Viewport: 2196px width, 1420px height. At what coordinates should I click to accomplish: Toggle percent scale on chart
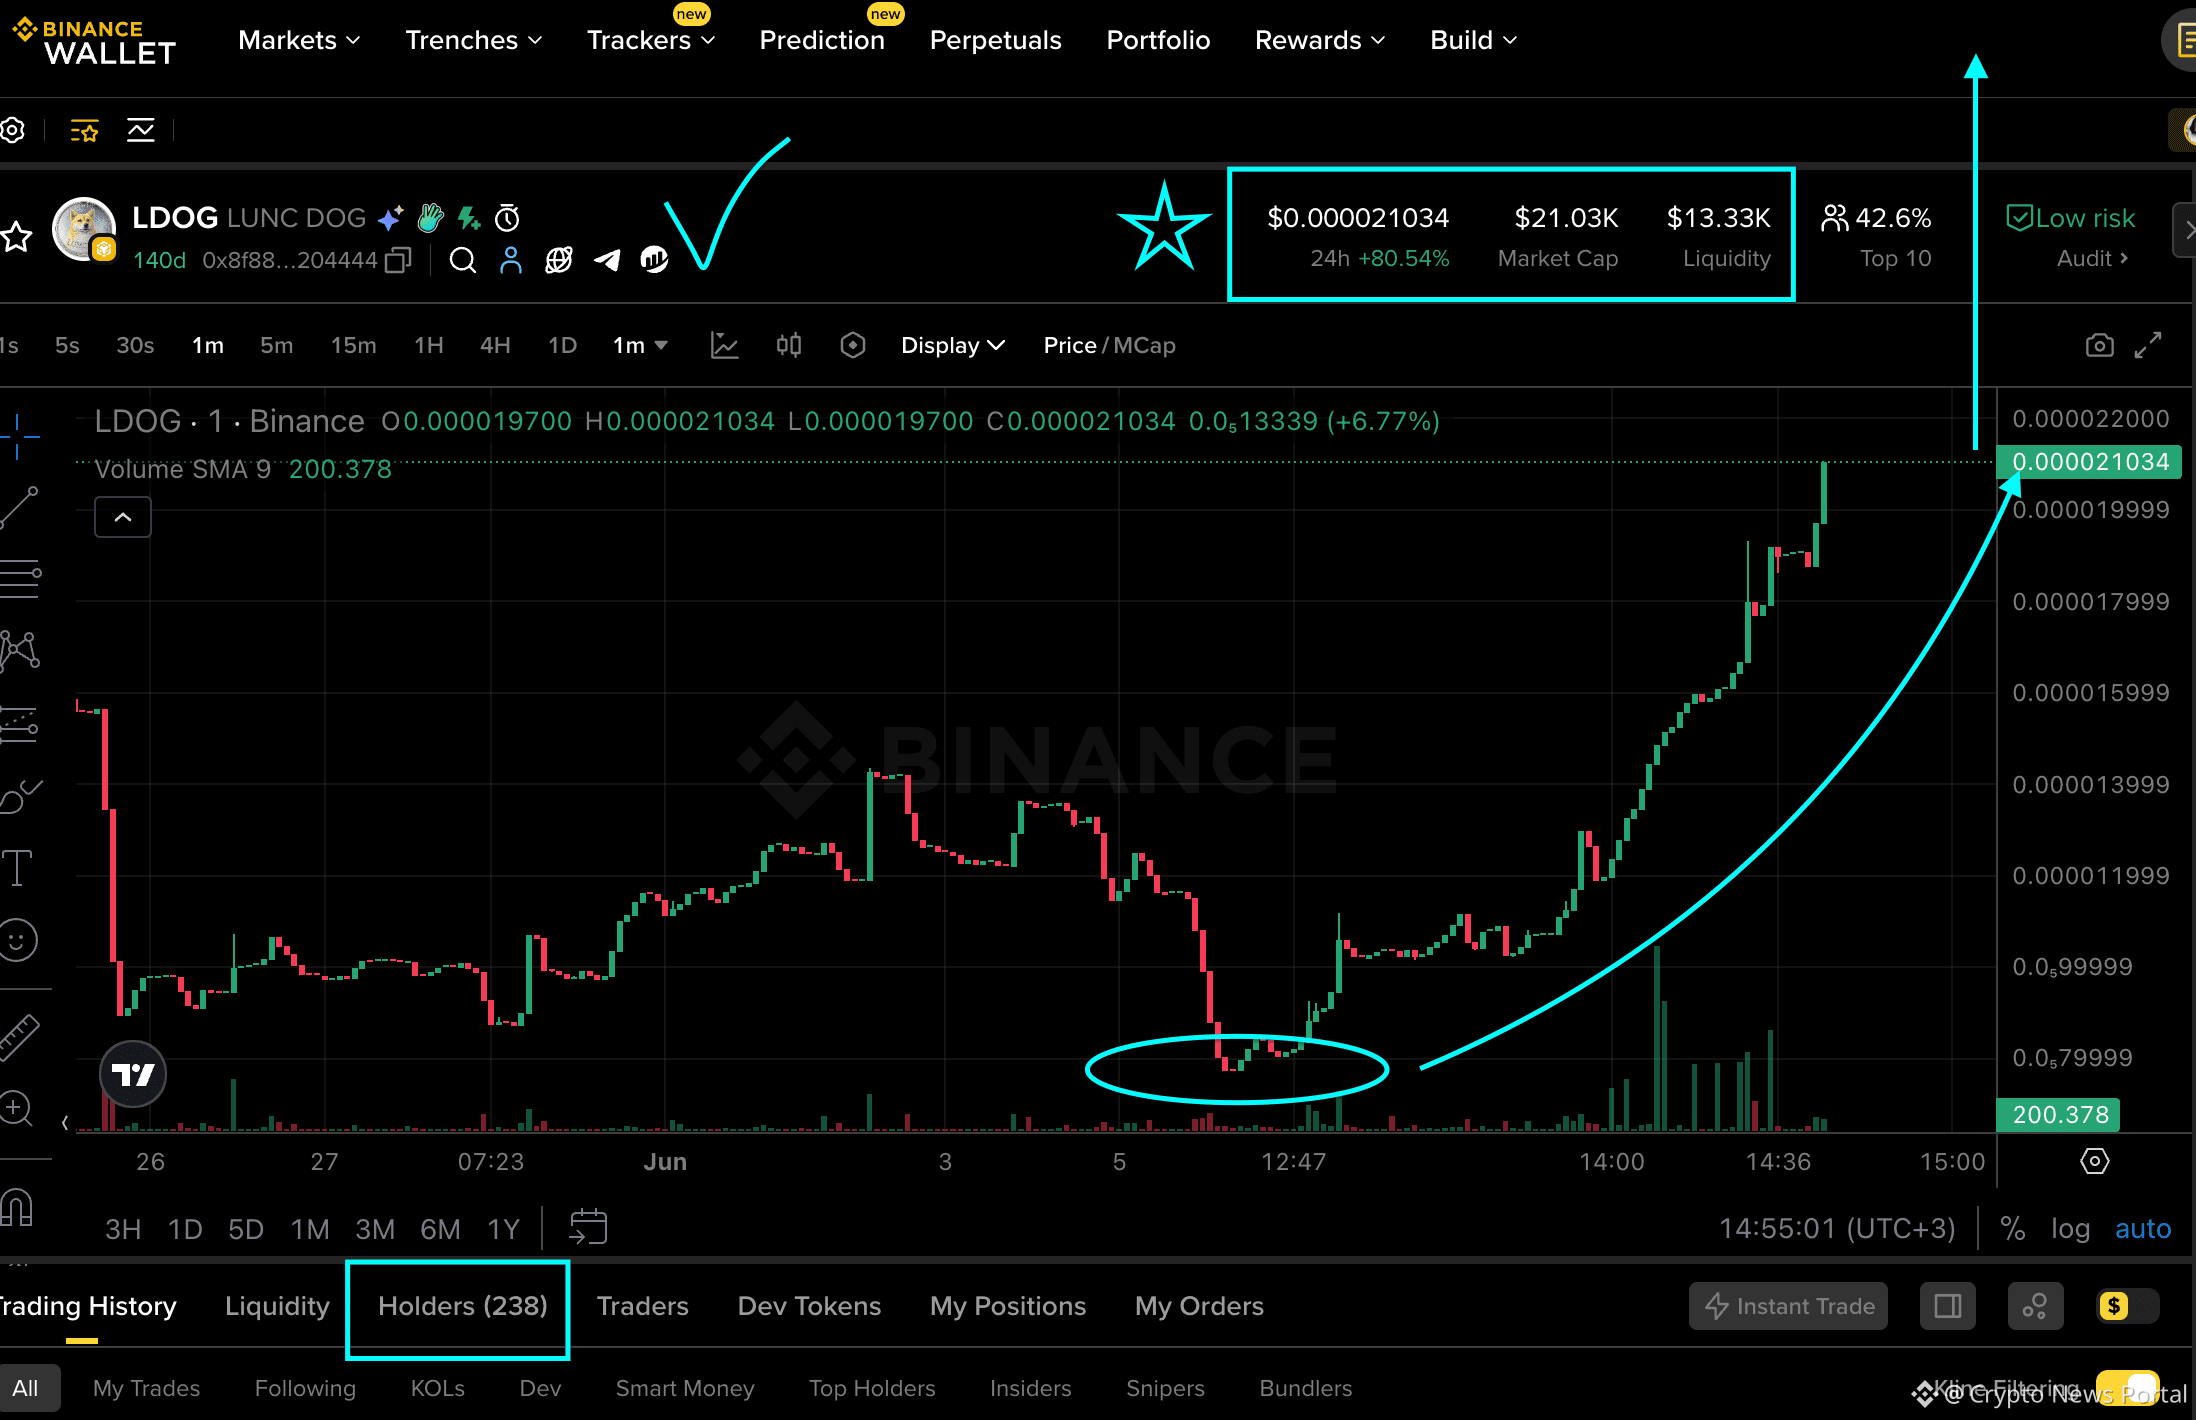pos(2013,1228)
